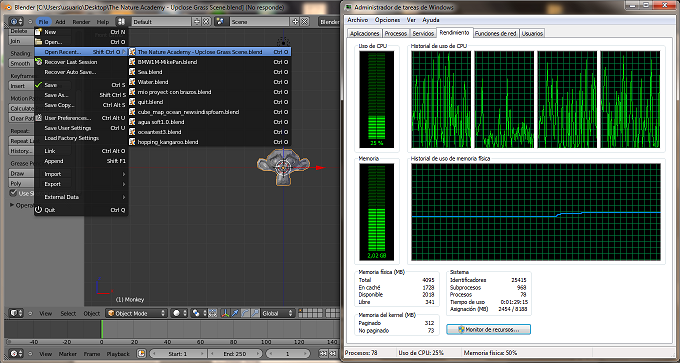This screenshot has height=363, width=680.
Task: Open Timeline editor type selector
Action: point(16,354)
